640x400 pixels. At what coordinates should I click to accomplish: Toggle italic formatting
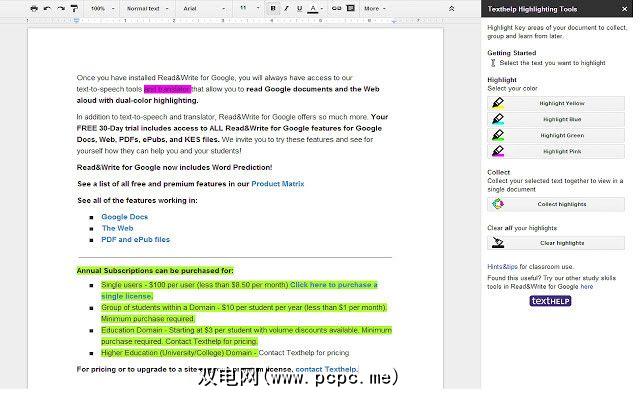click(285, 8)
